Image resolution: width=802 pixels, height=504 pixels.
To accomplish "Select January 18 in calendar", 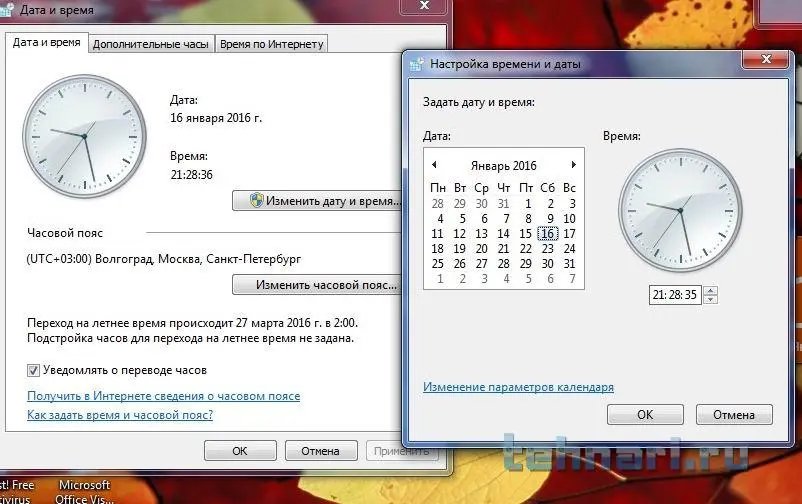I will (x=437, y=249).
